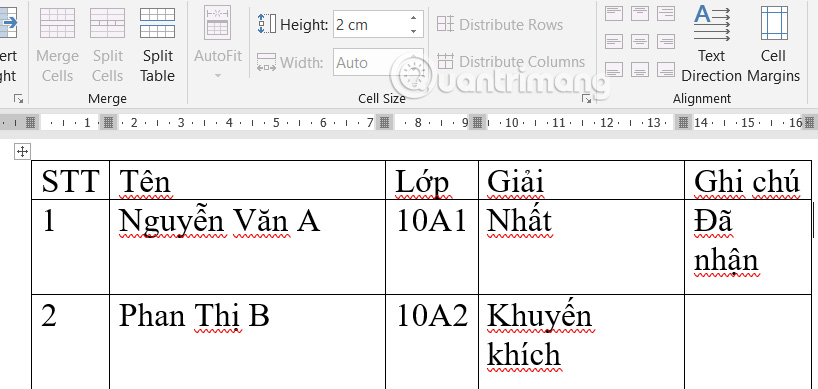The height and width of the screenshot is (389, 818).
Task: Align cell text center left
Action: [x=614, y=41]
